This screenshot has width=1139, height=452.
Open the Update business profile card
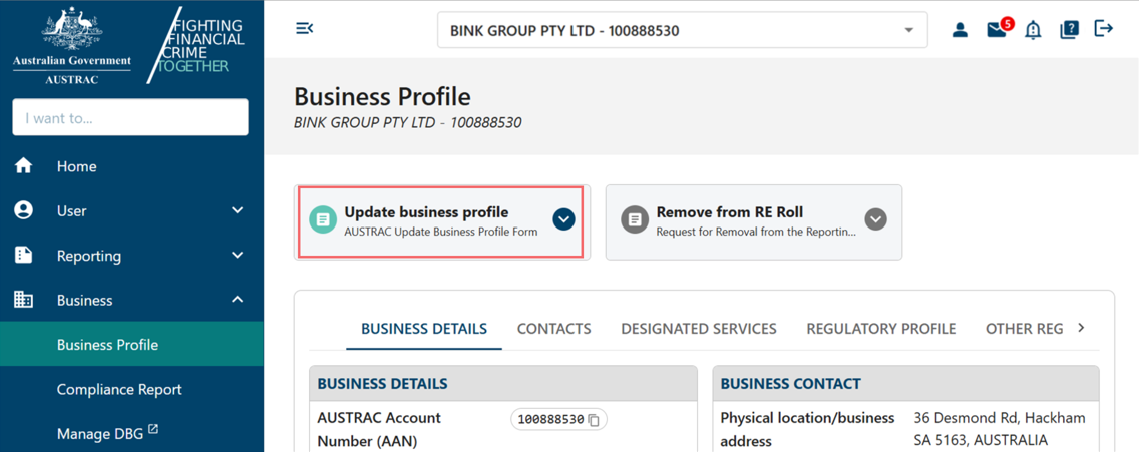coord(442,221)
